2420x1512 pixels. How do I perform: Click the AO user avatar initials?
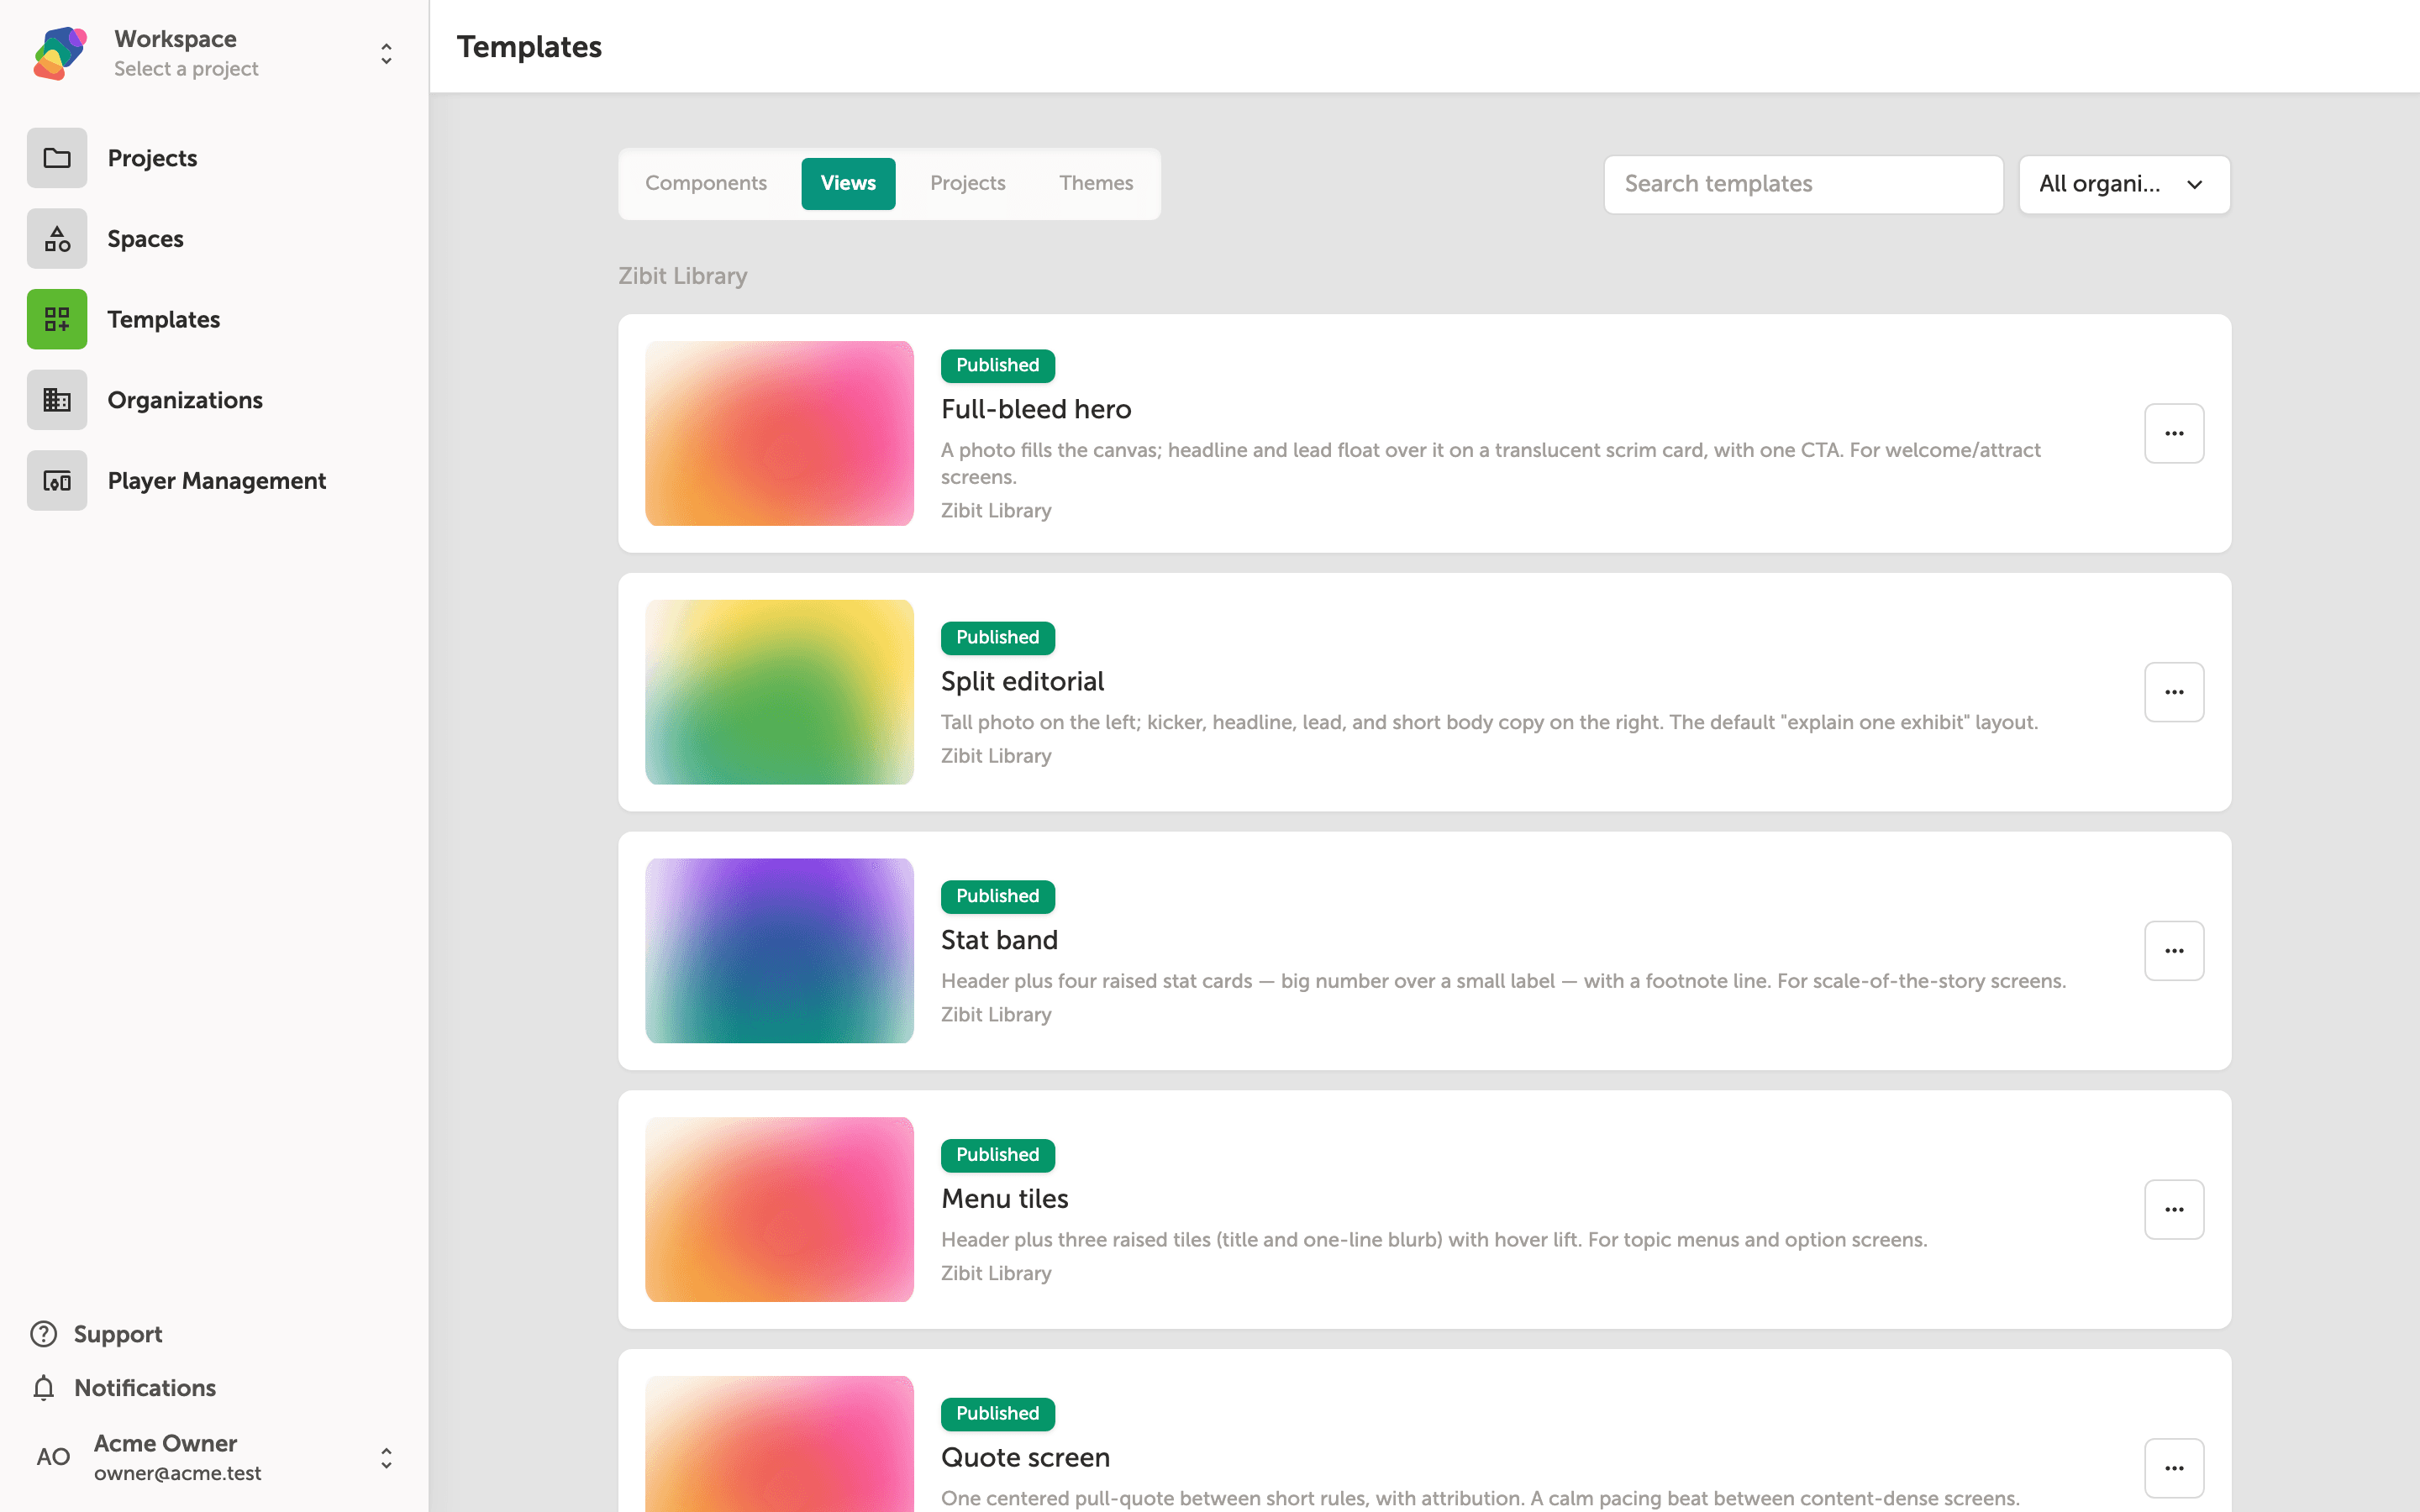(53, 1457)
